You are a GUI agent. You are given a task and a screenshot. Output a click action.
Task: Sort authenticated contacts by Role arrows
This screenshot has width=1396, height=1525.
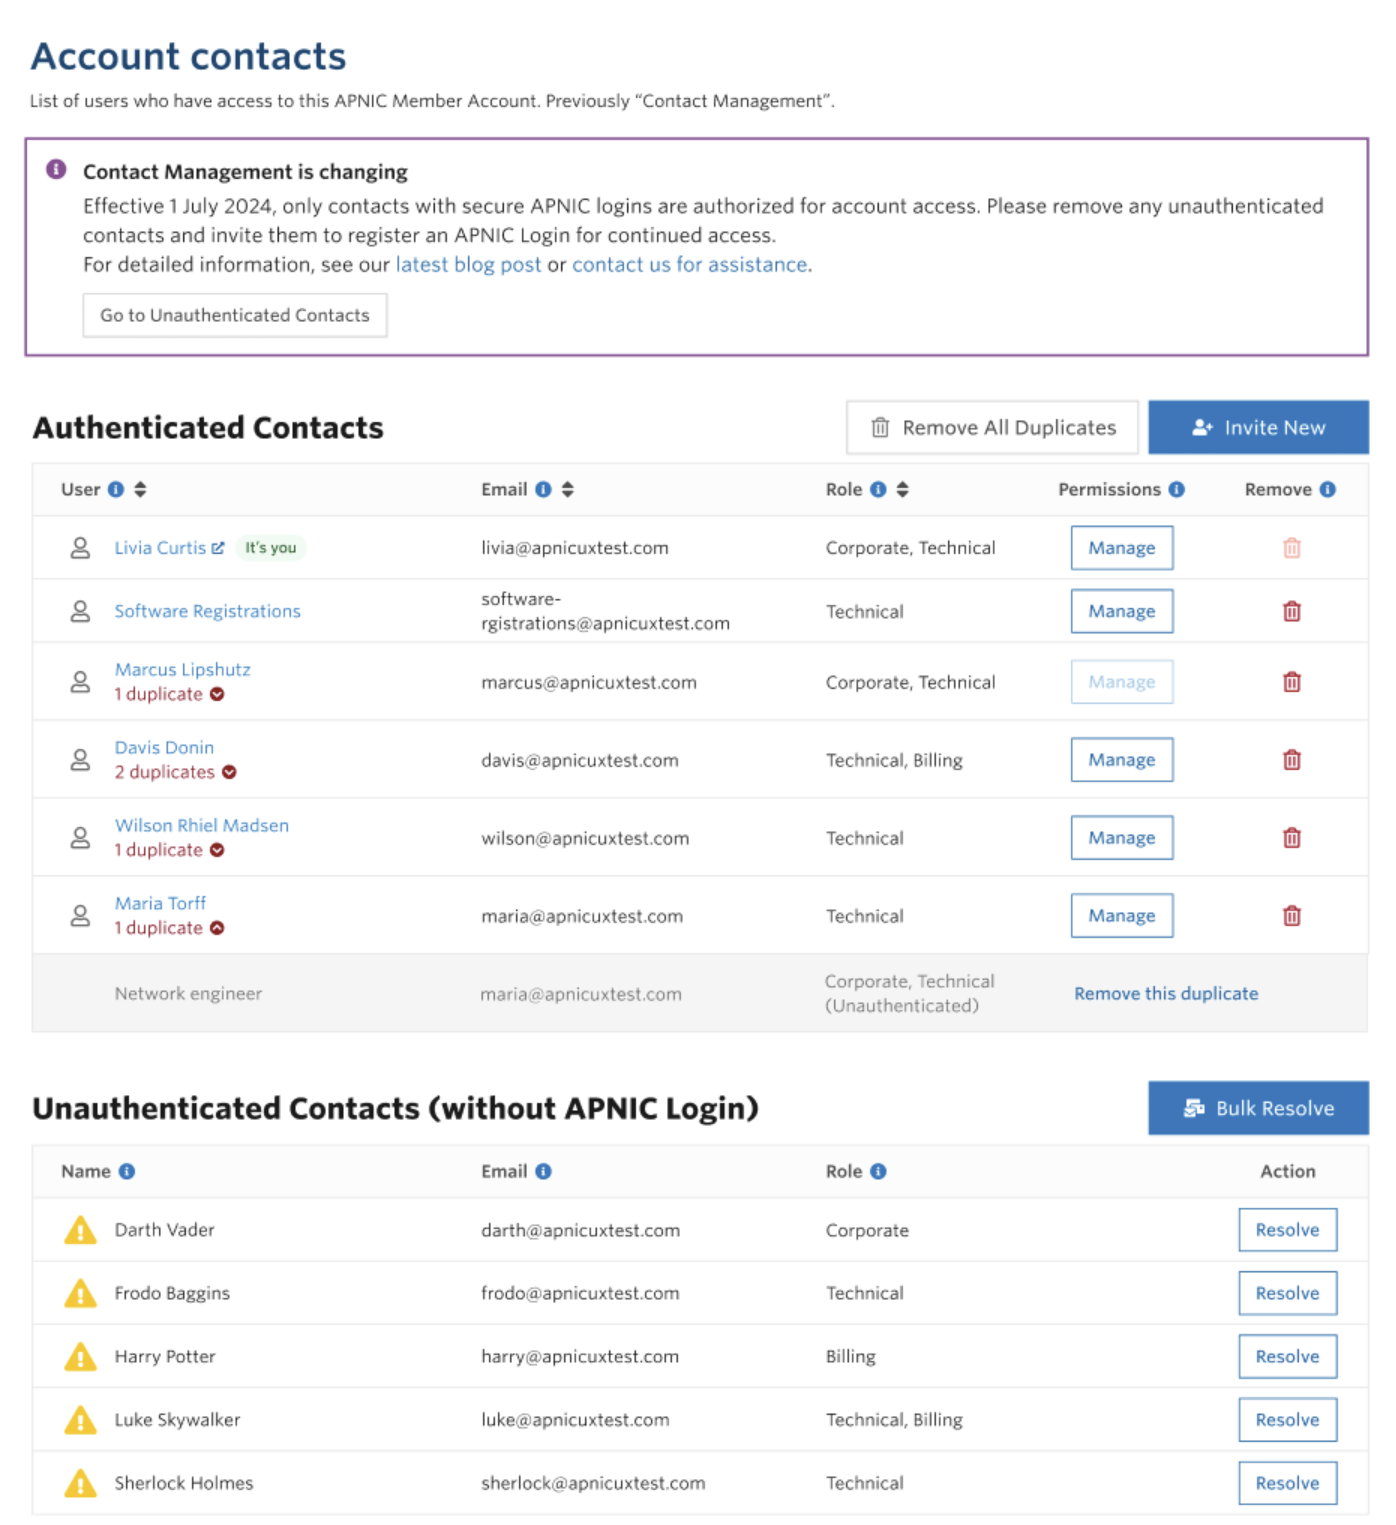[902, 489]
